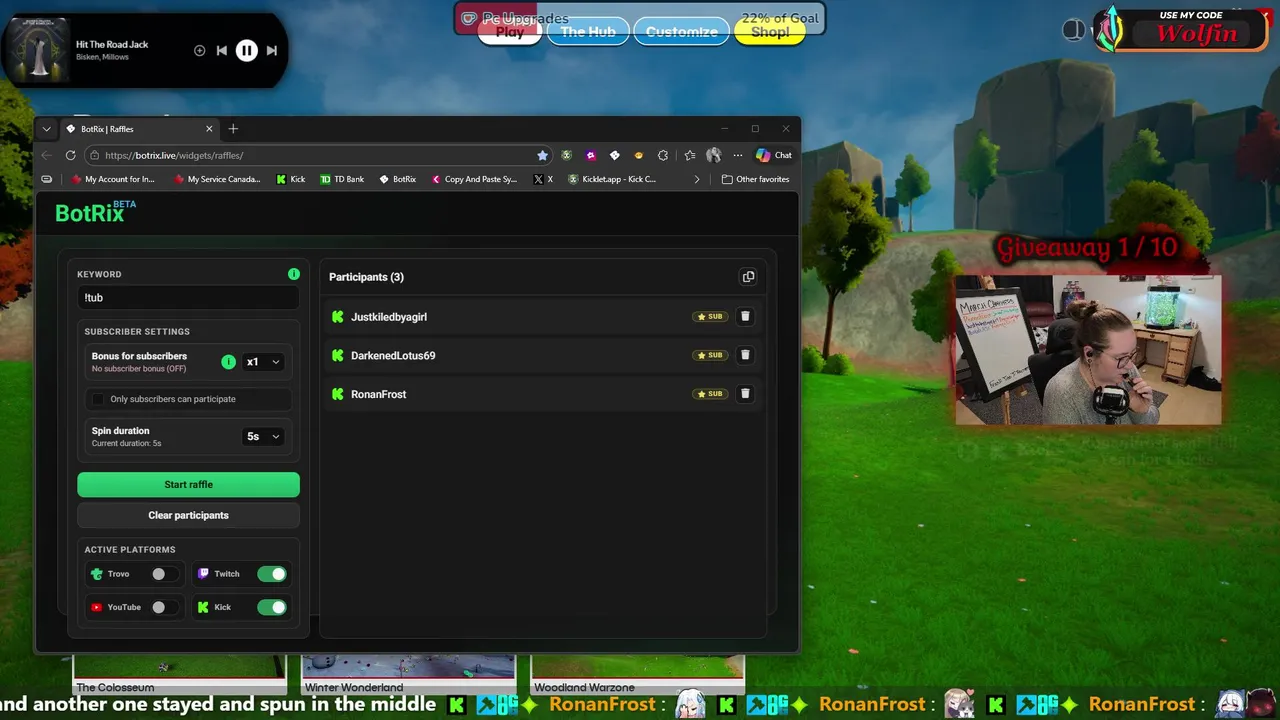Open browser settings and more menu
The width and height of the screenshot is (1280, 720).
click(738, 155)
